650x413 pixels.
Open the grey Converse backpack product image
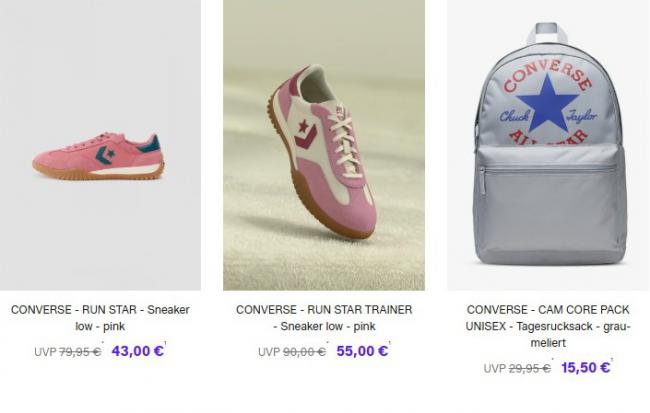click(x=548, y=145)
